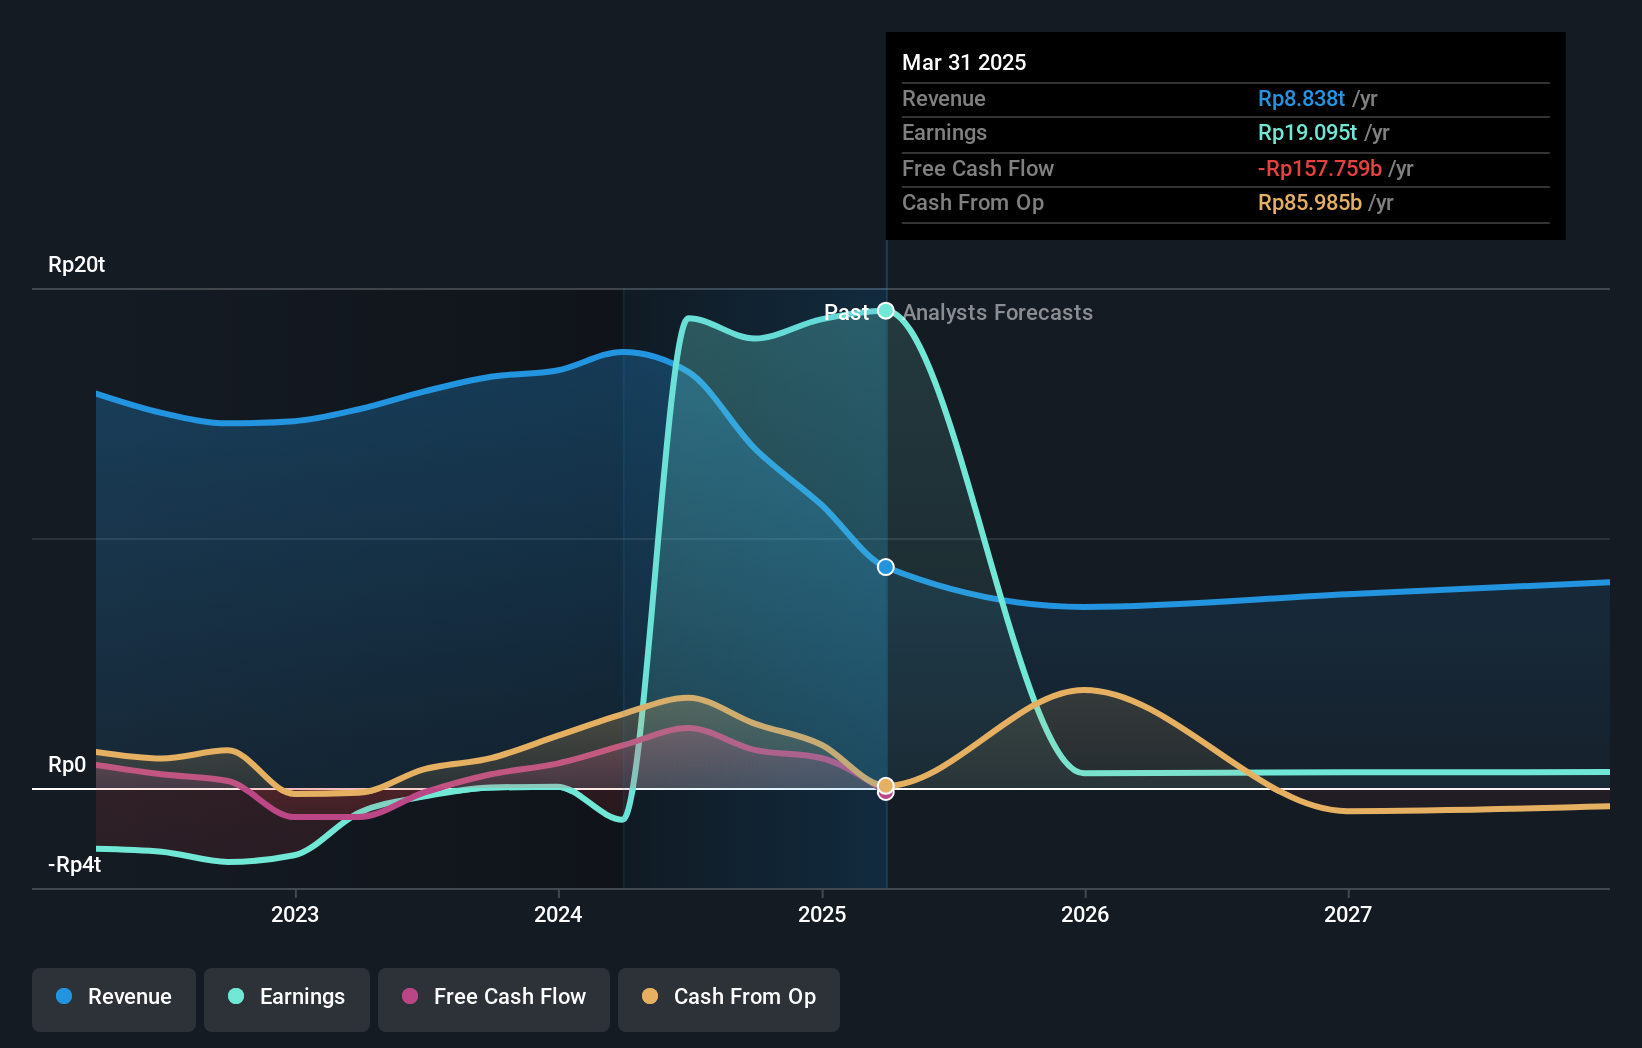Click the Analysts Forecasts label

click(x=998, y=313)
